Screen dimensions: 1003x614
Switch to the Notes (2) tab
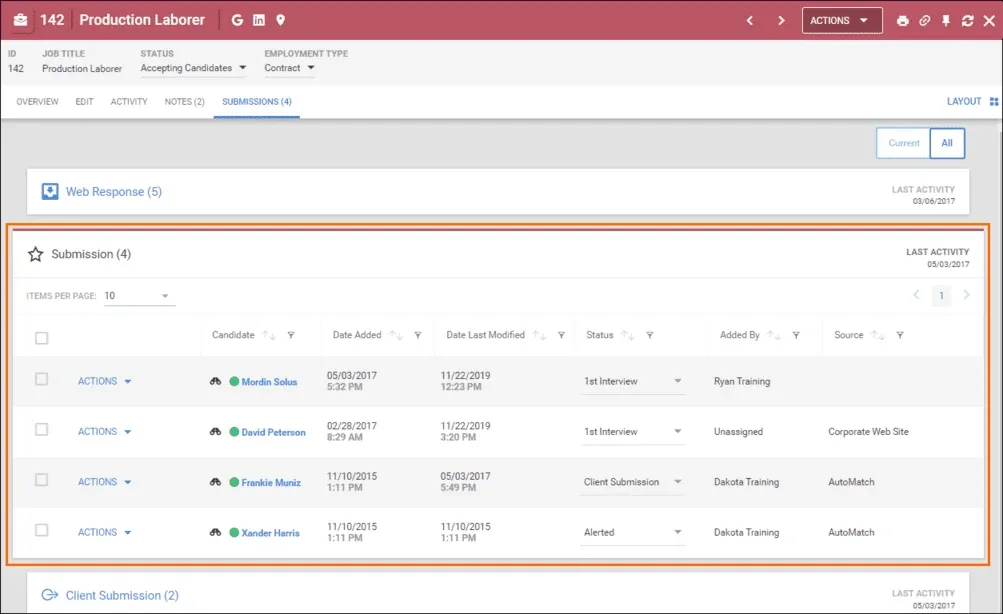click(184, 102)
